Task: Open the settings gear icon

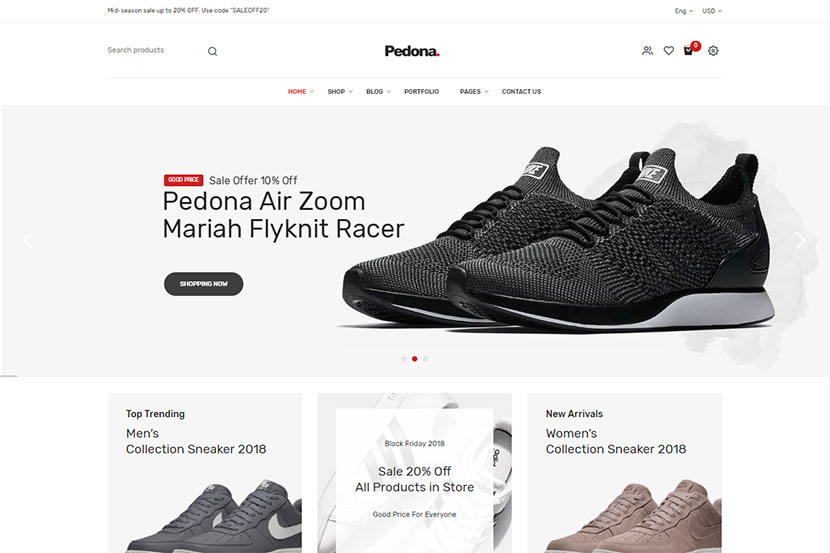Action: [713, 51]
